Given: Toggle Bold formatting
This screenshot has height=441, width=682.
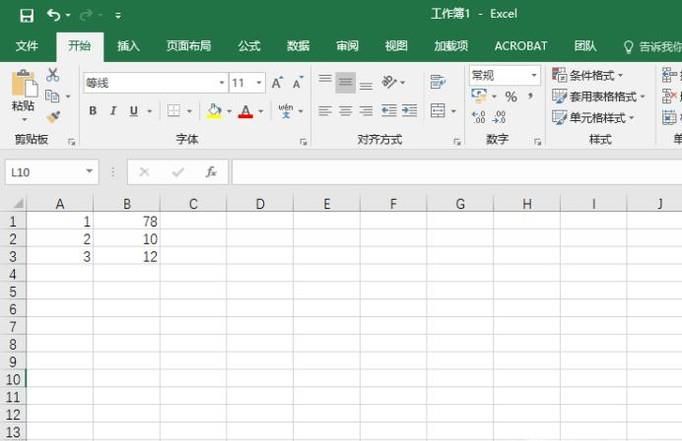Looking at the screenshot, I should point(93,111).
